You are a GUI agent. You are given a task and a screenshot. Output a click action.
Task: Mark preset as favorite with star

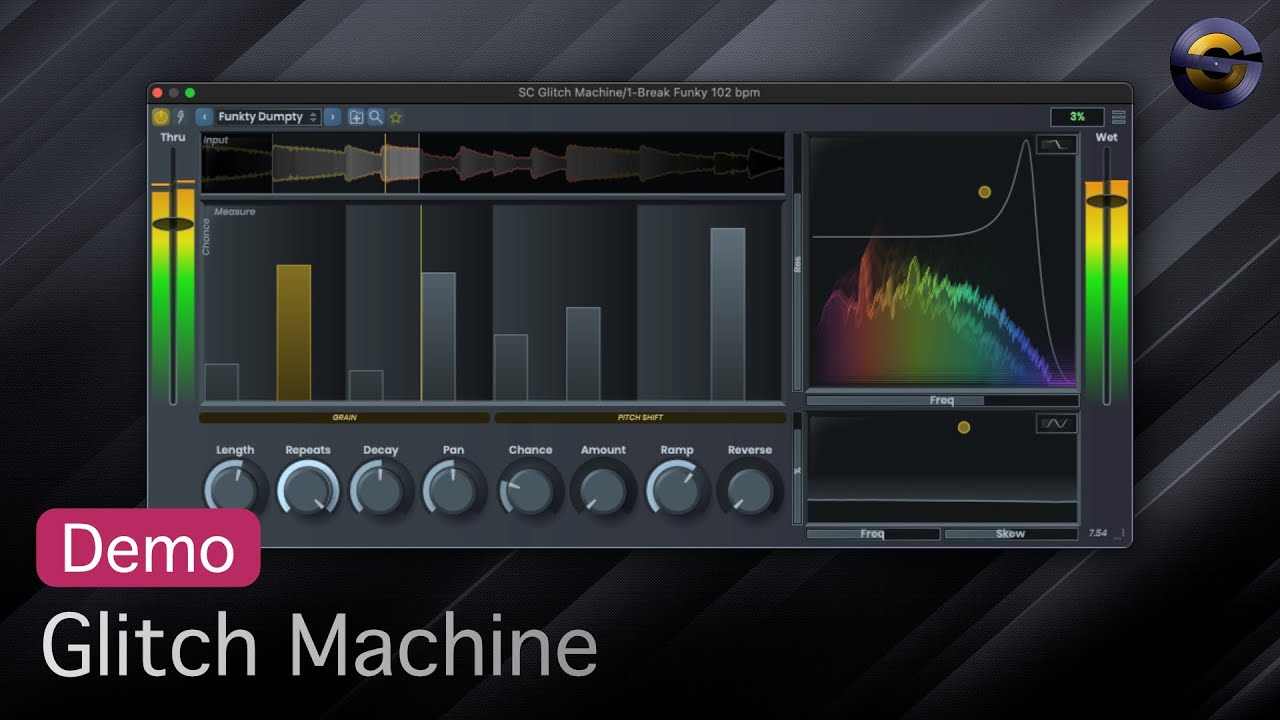(x=396, y=117)
